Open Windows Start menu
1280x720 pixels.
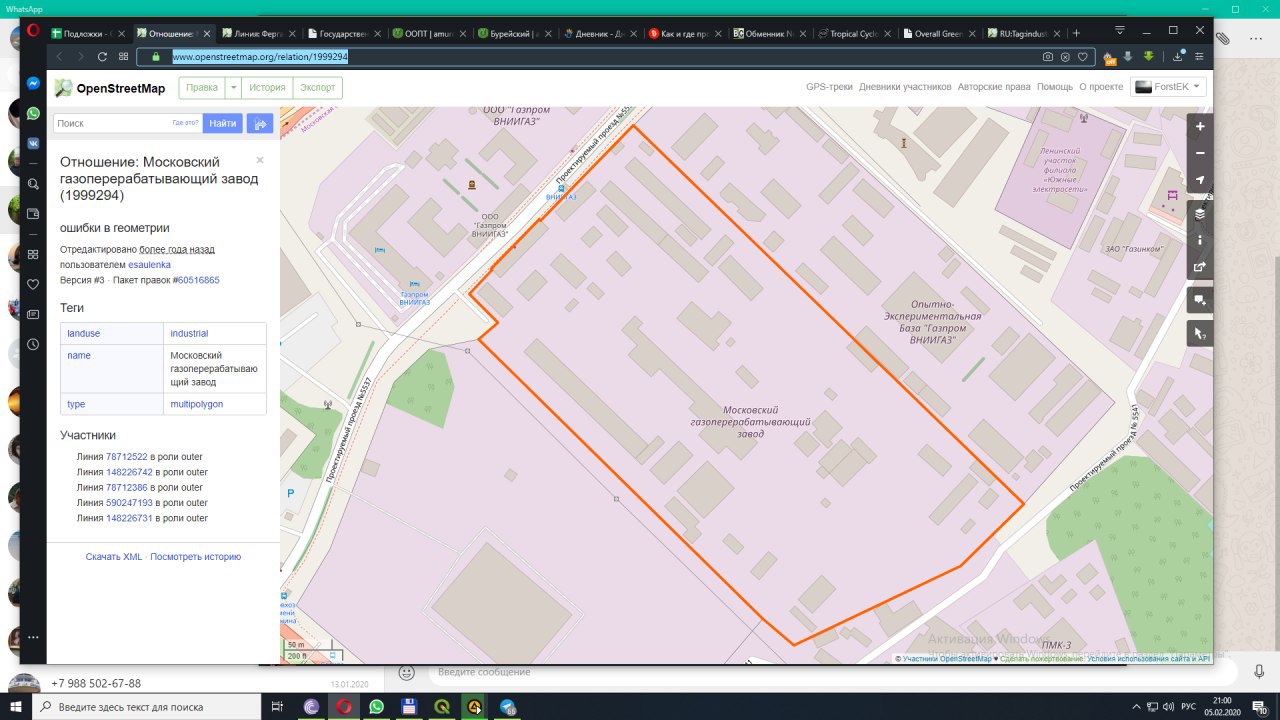point(15,706)
